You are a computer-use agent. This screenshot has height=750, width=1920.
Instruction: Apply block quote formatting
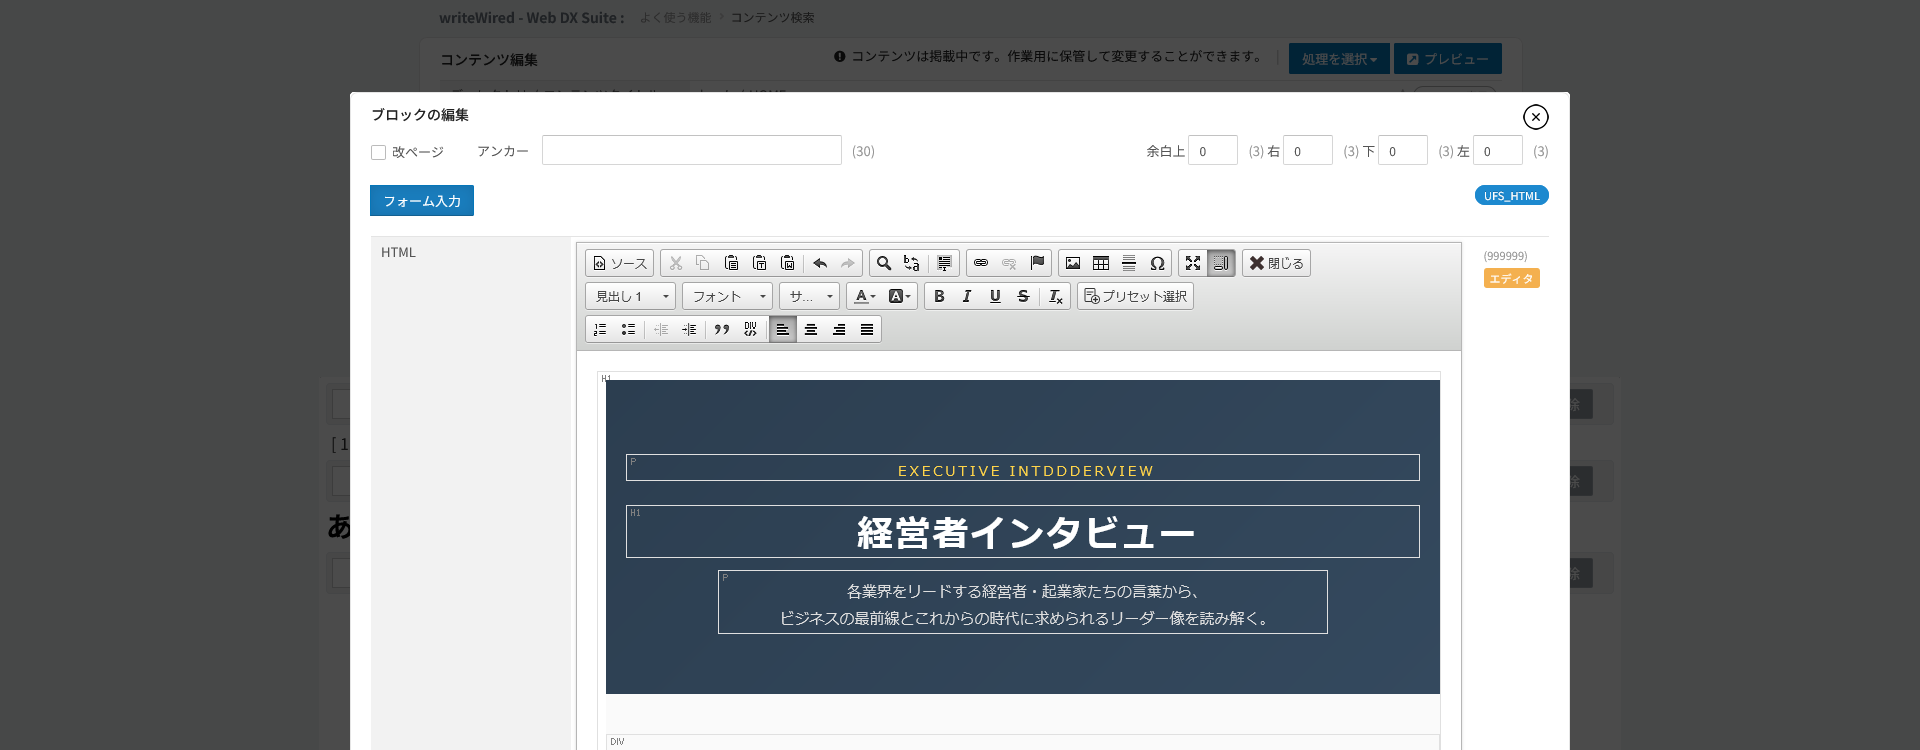[x=722, y=329]
